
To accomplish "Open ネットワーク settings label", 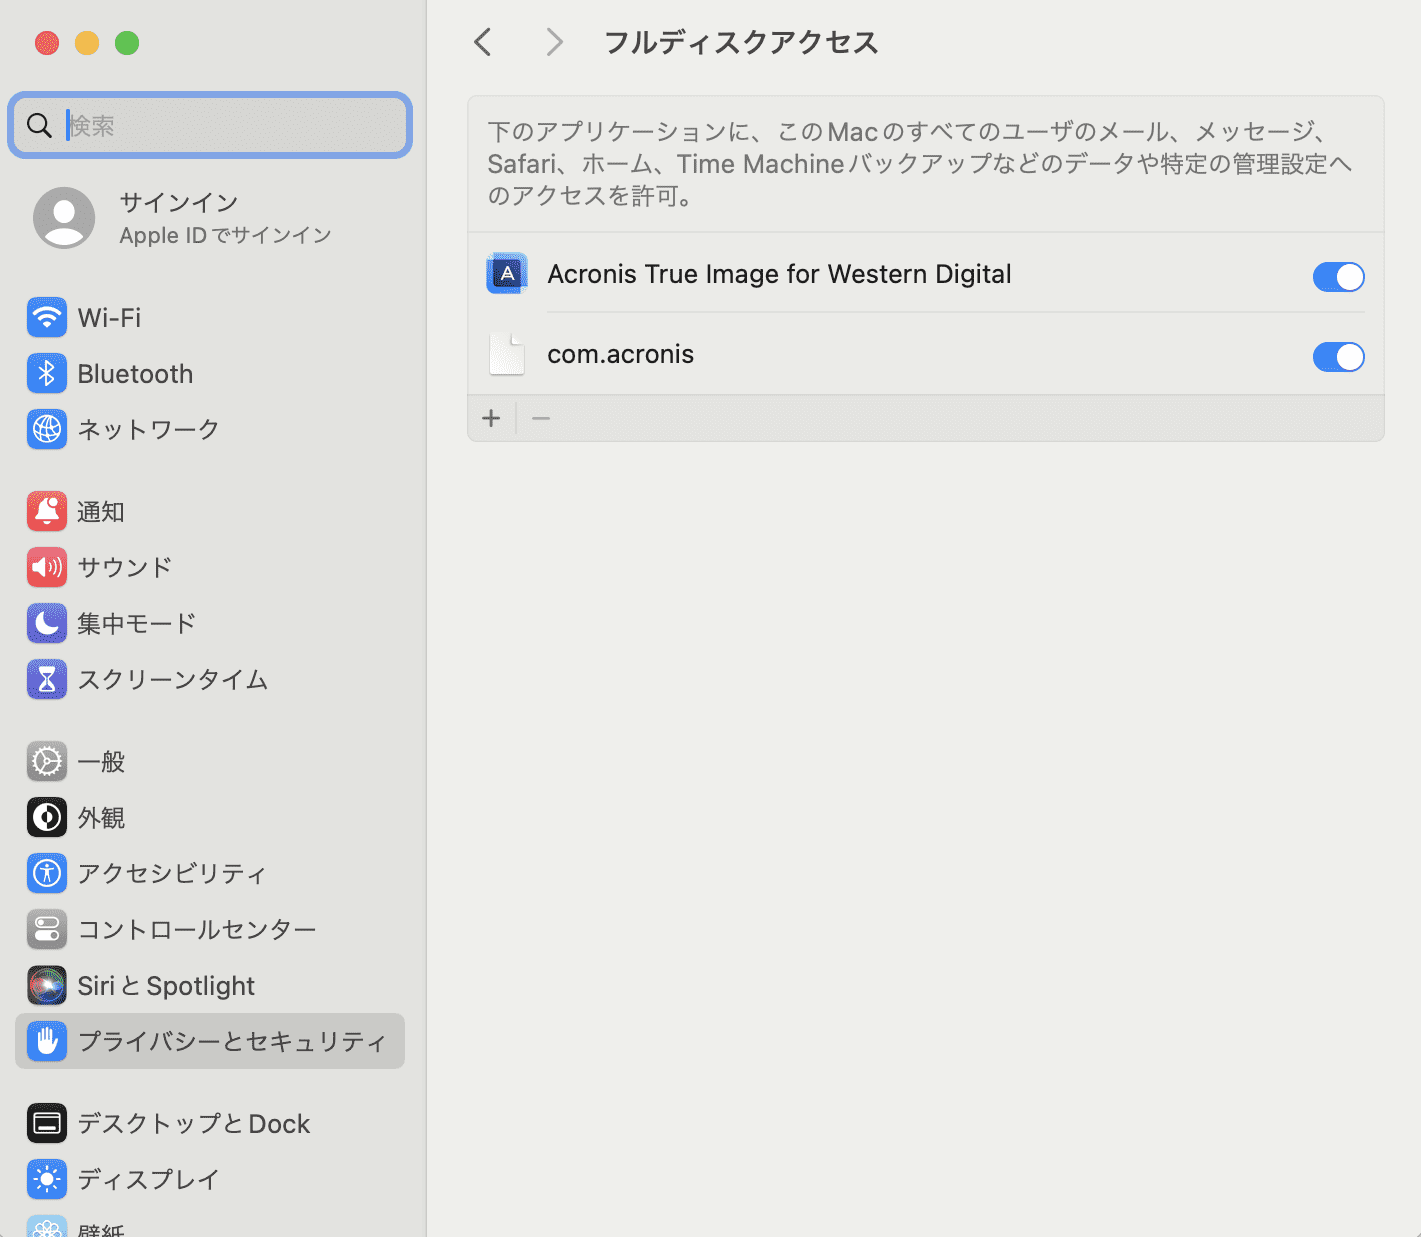I will tap(148, 429).
